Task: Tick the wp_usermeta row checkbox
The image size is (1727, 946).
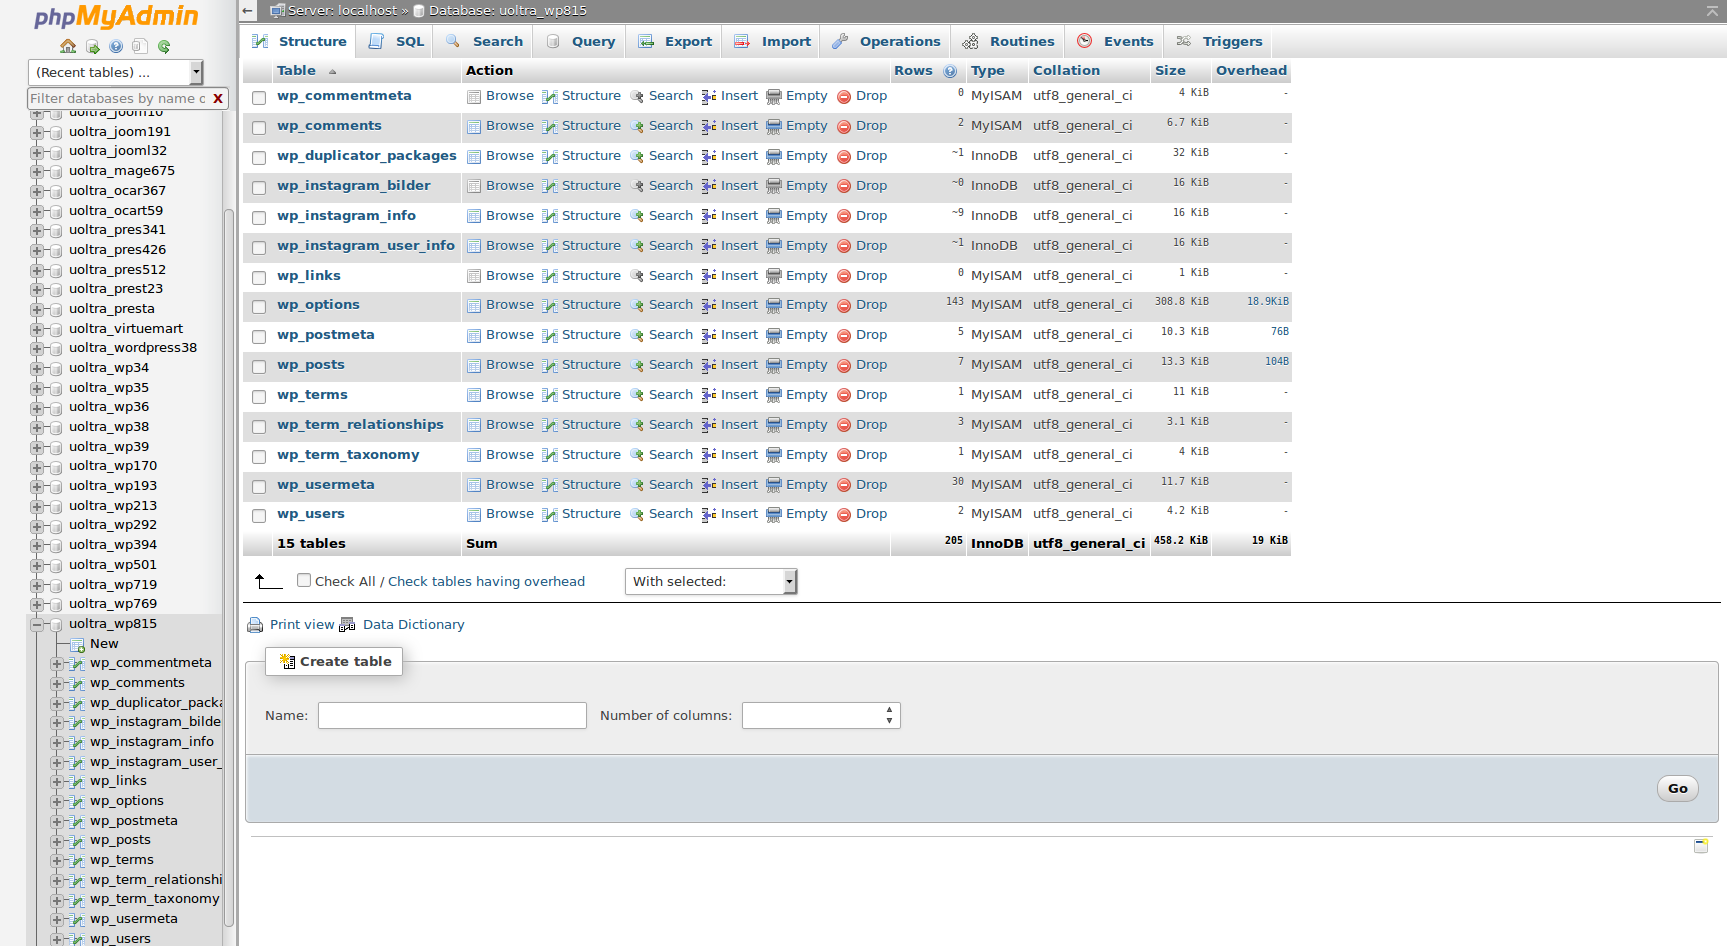Action: pyautogui.click(x=259, y=486)
